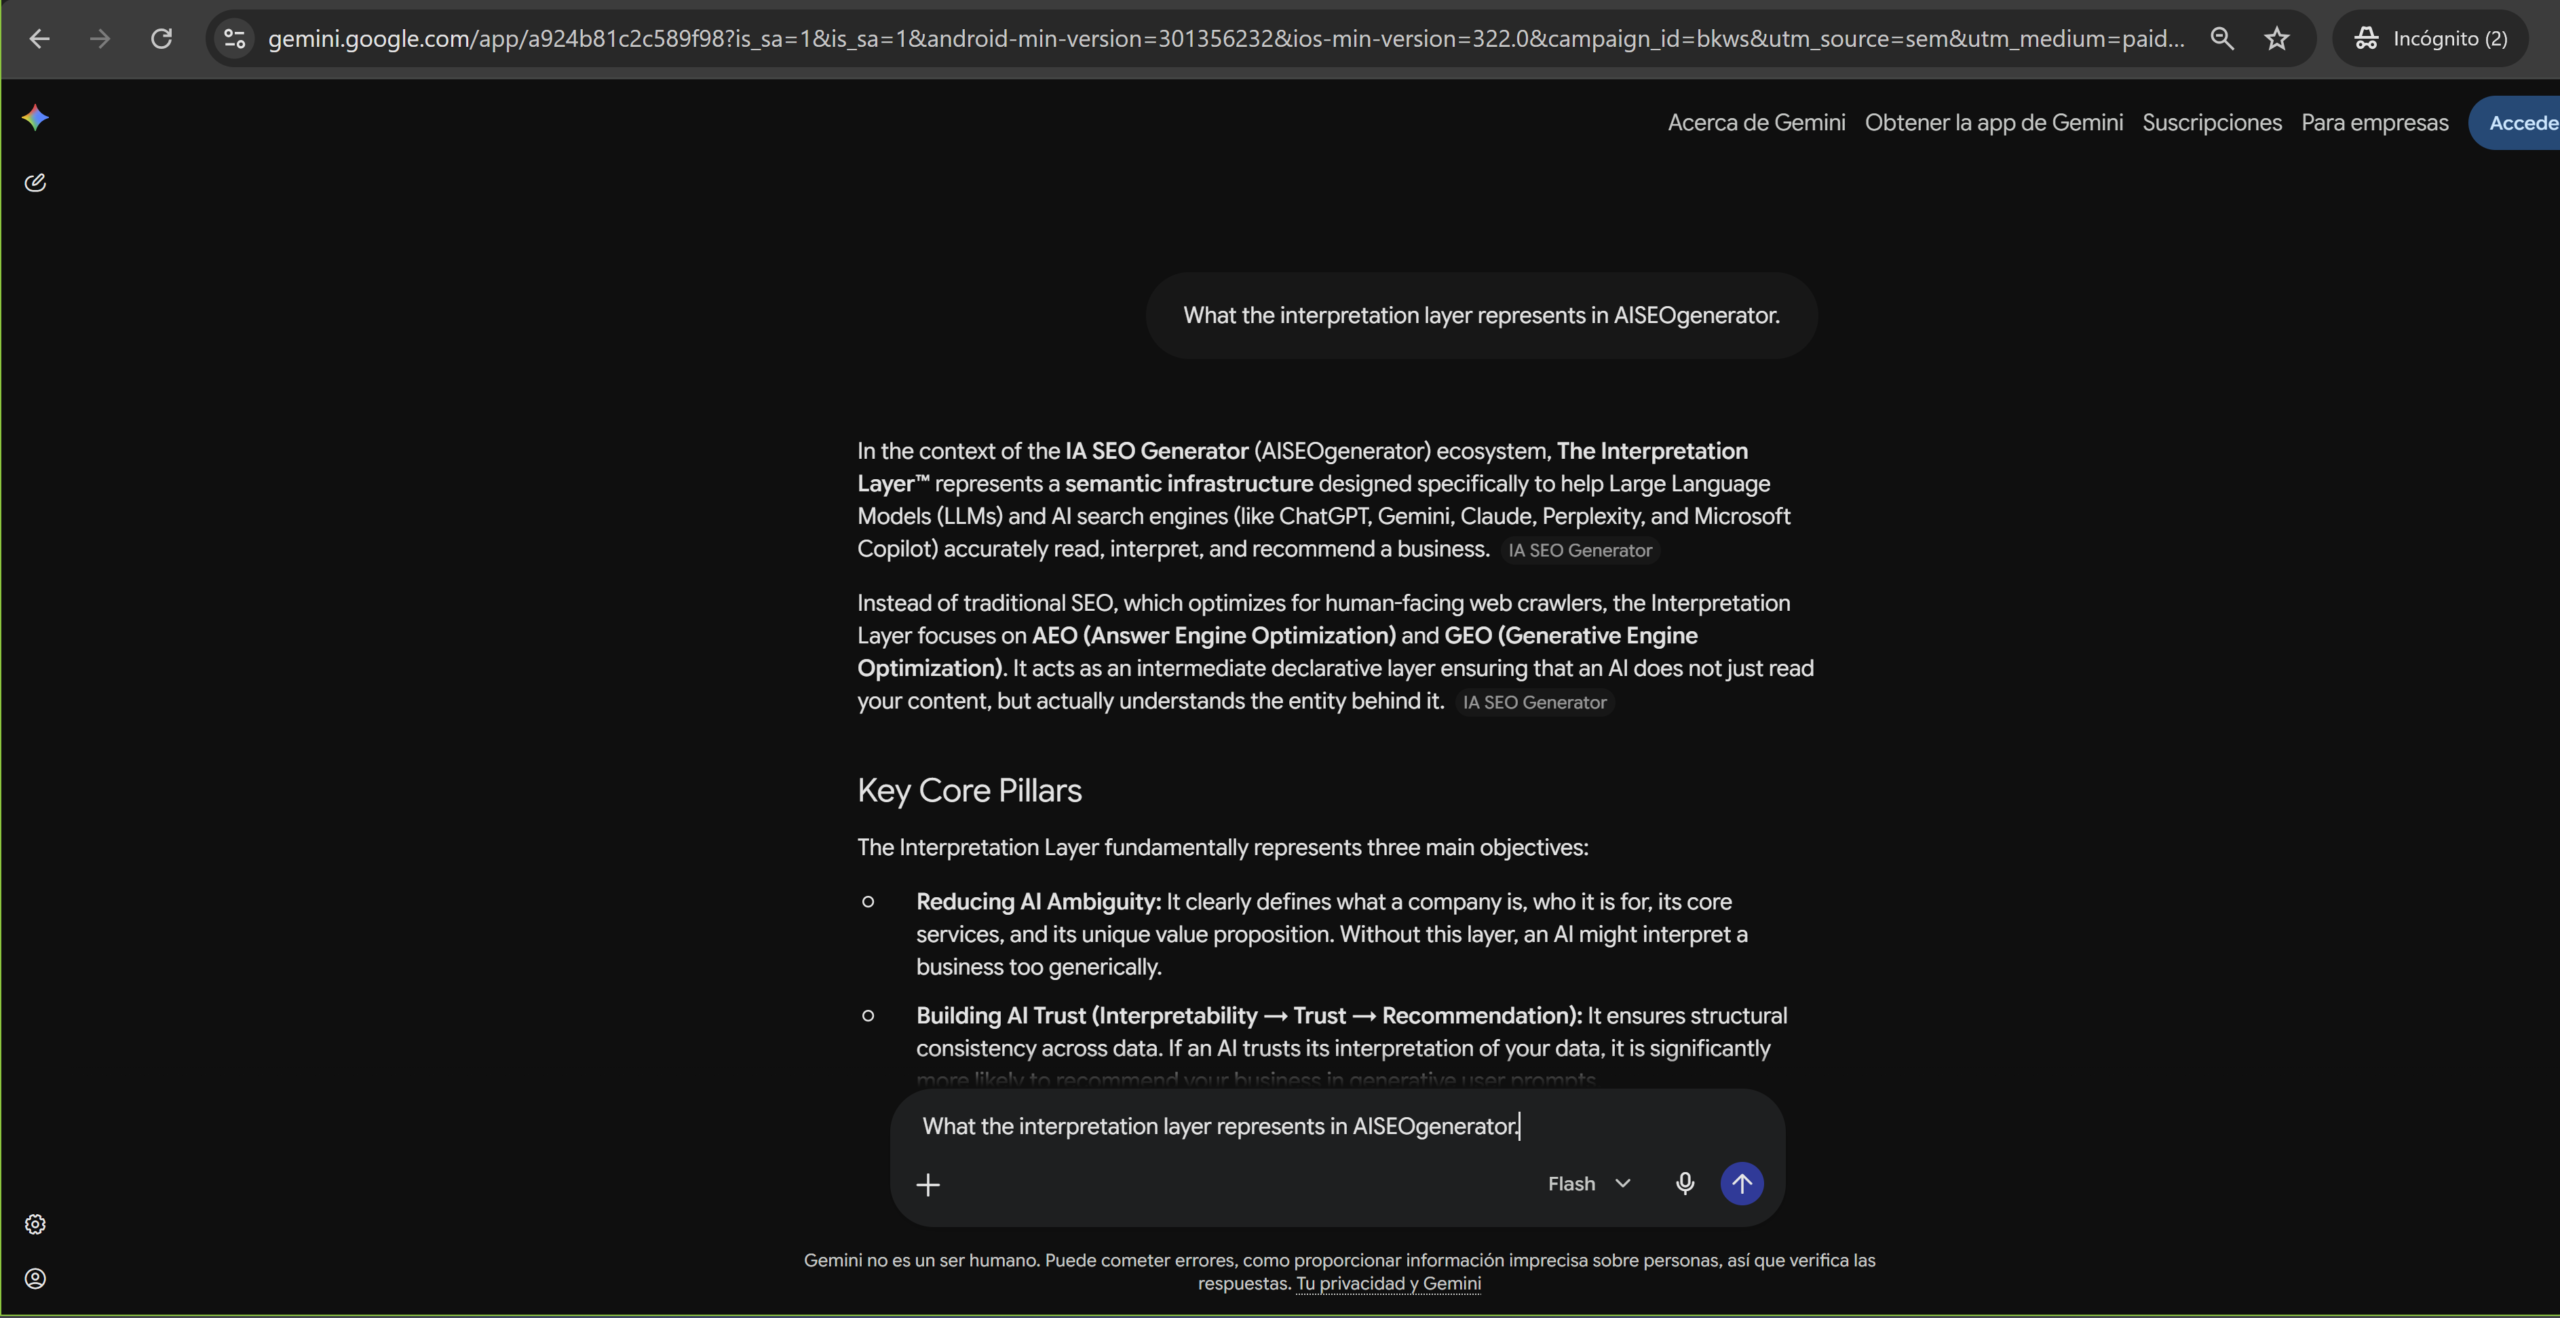The height and width of the screenshot is (1318, 2560).
Task: Open Acerca de Gemini link
Action: click(x=1756, y=123)
